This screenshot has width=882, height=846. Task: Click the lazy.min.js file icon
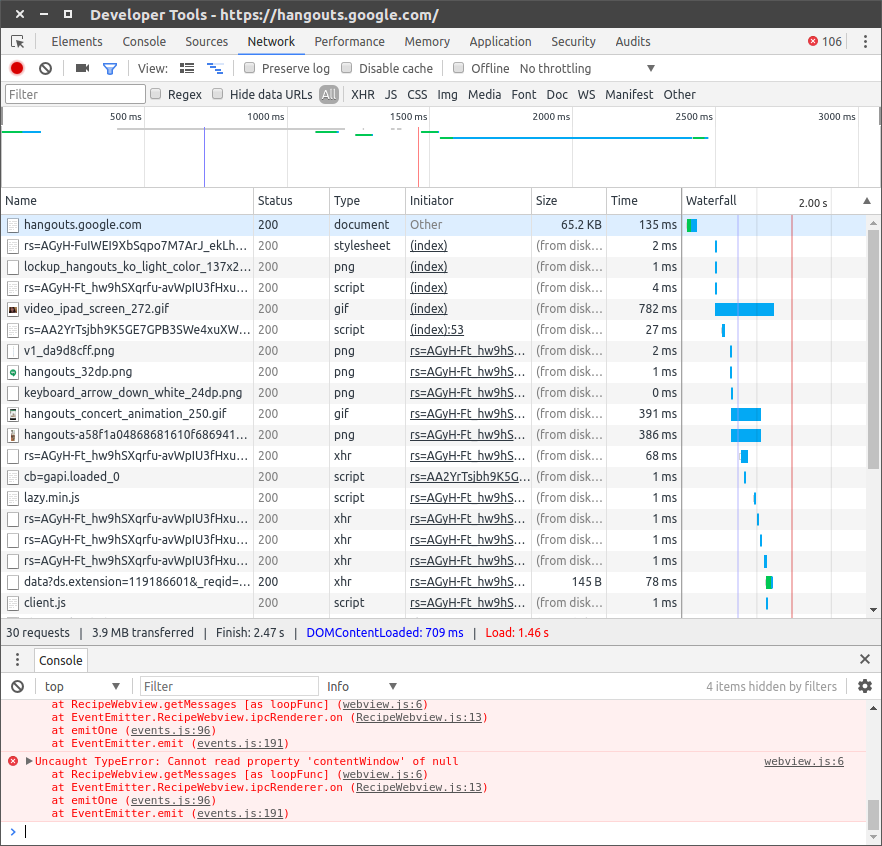[12, 498]
